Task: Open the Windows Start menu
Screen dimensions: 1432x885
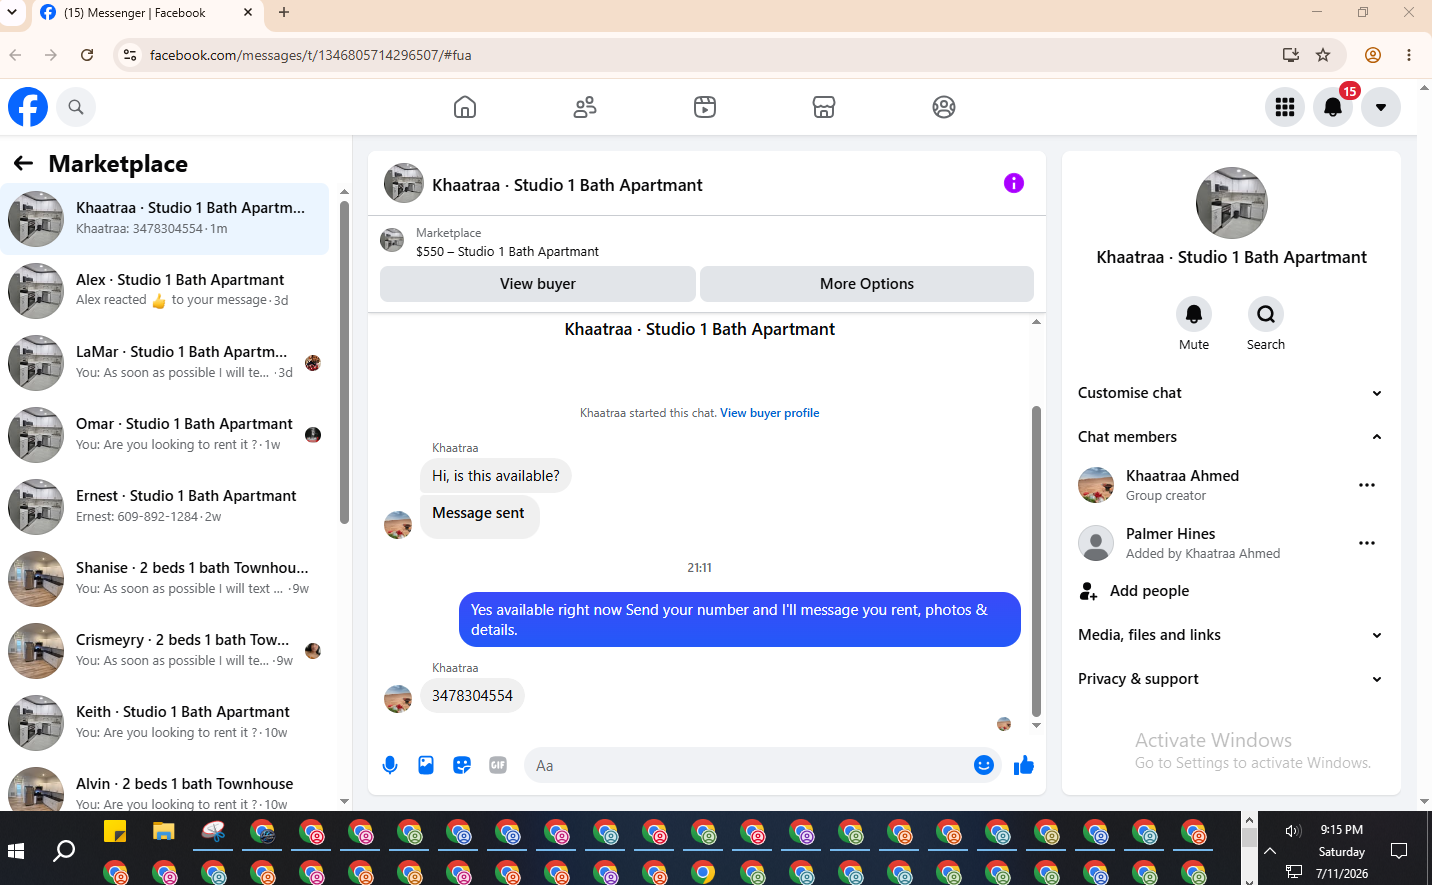Action: point(16,850)
